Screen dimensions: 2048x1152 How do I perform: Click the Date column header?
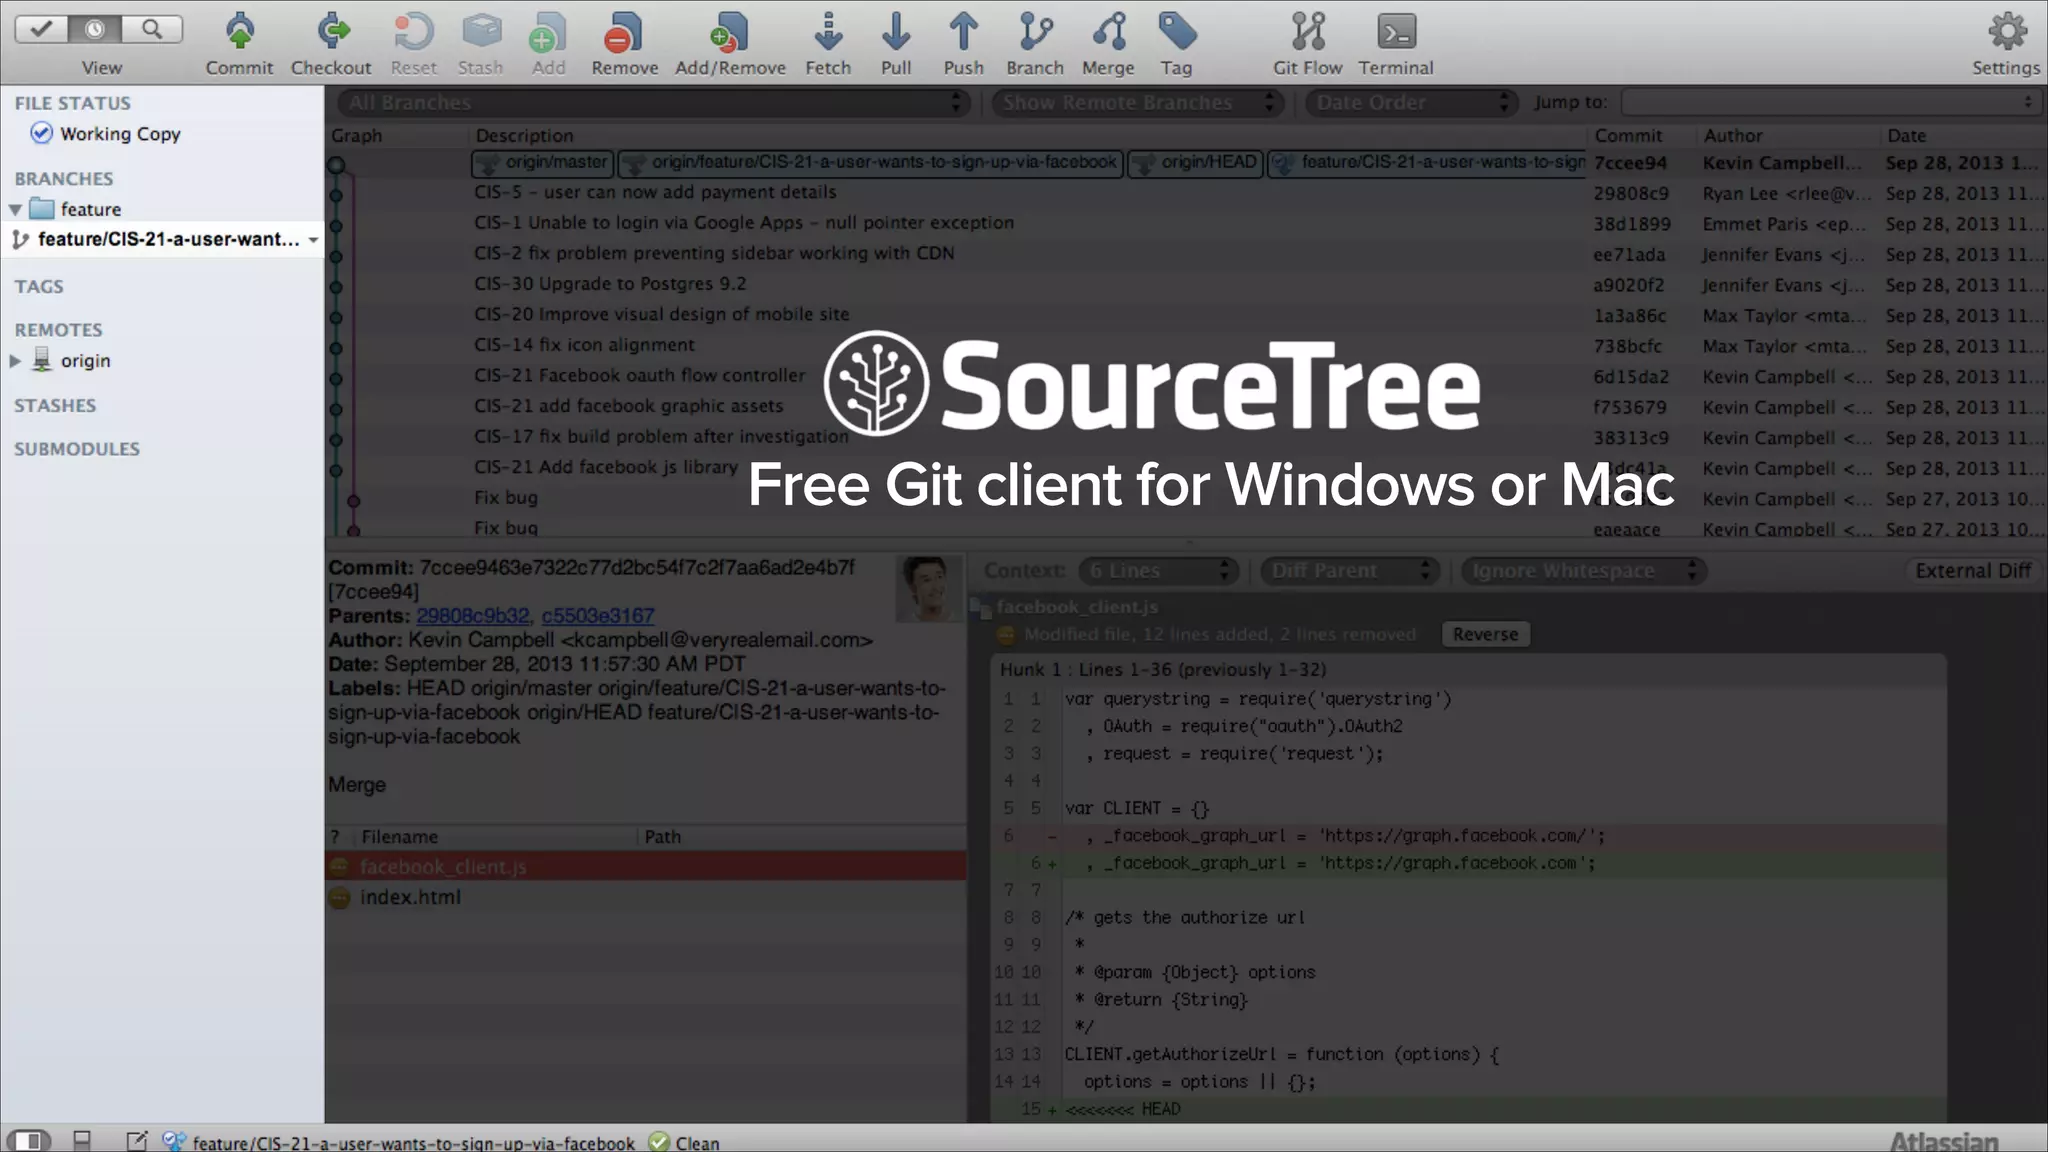pos(1907,136)
